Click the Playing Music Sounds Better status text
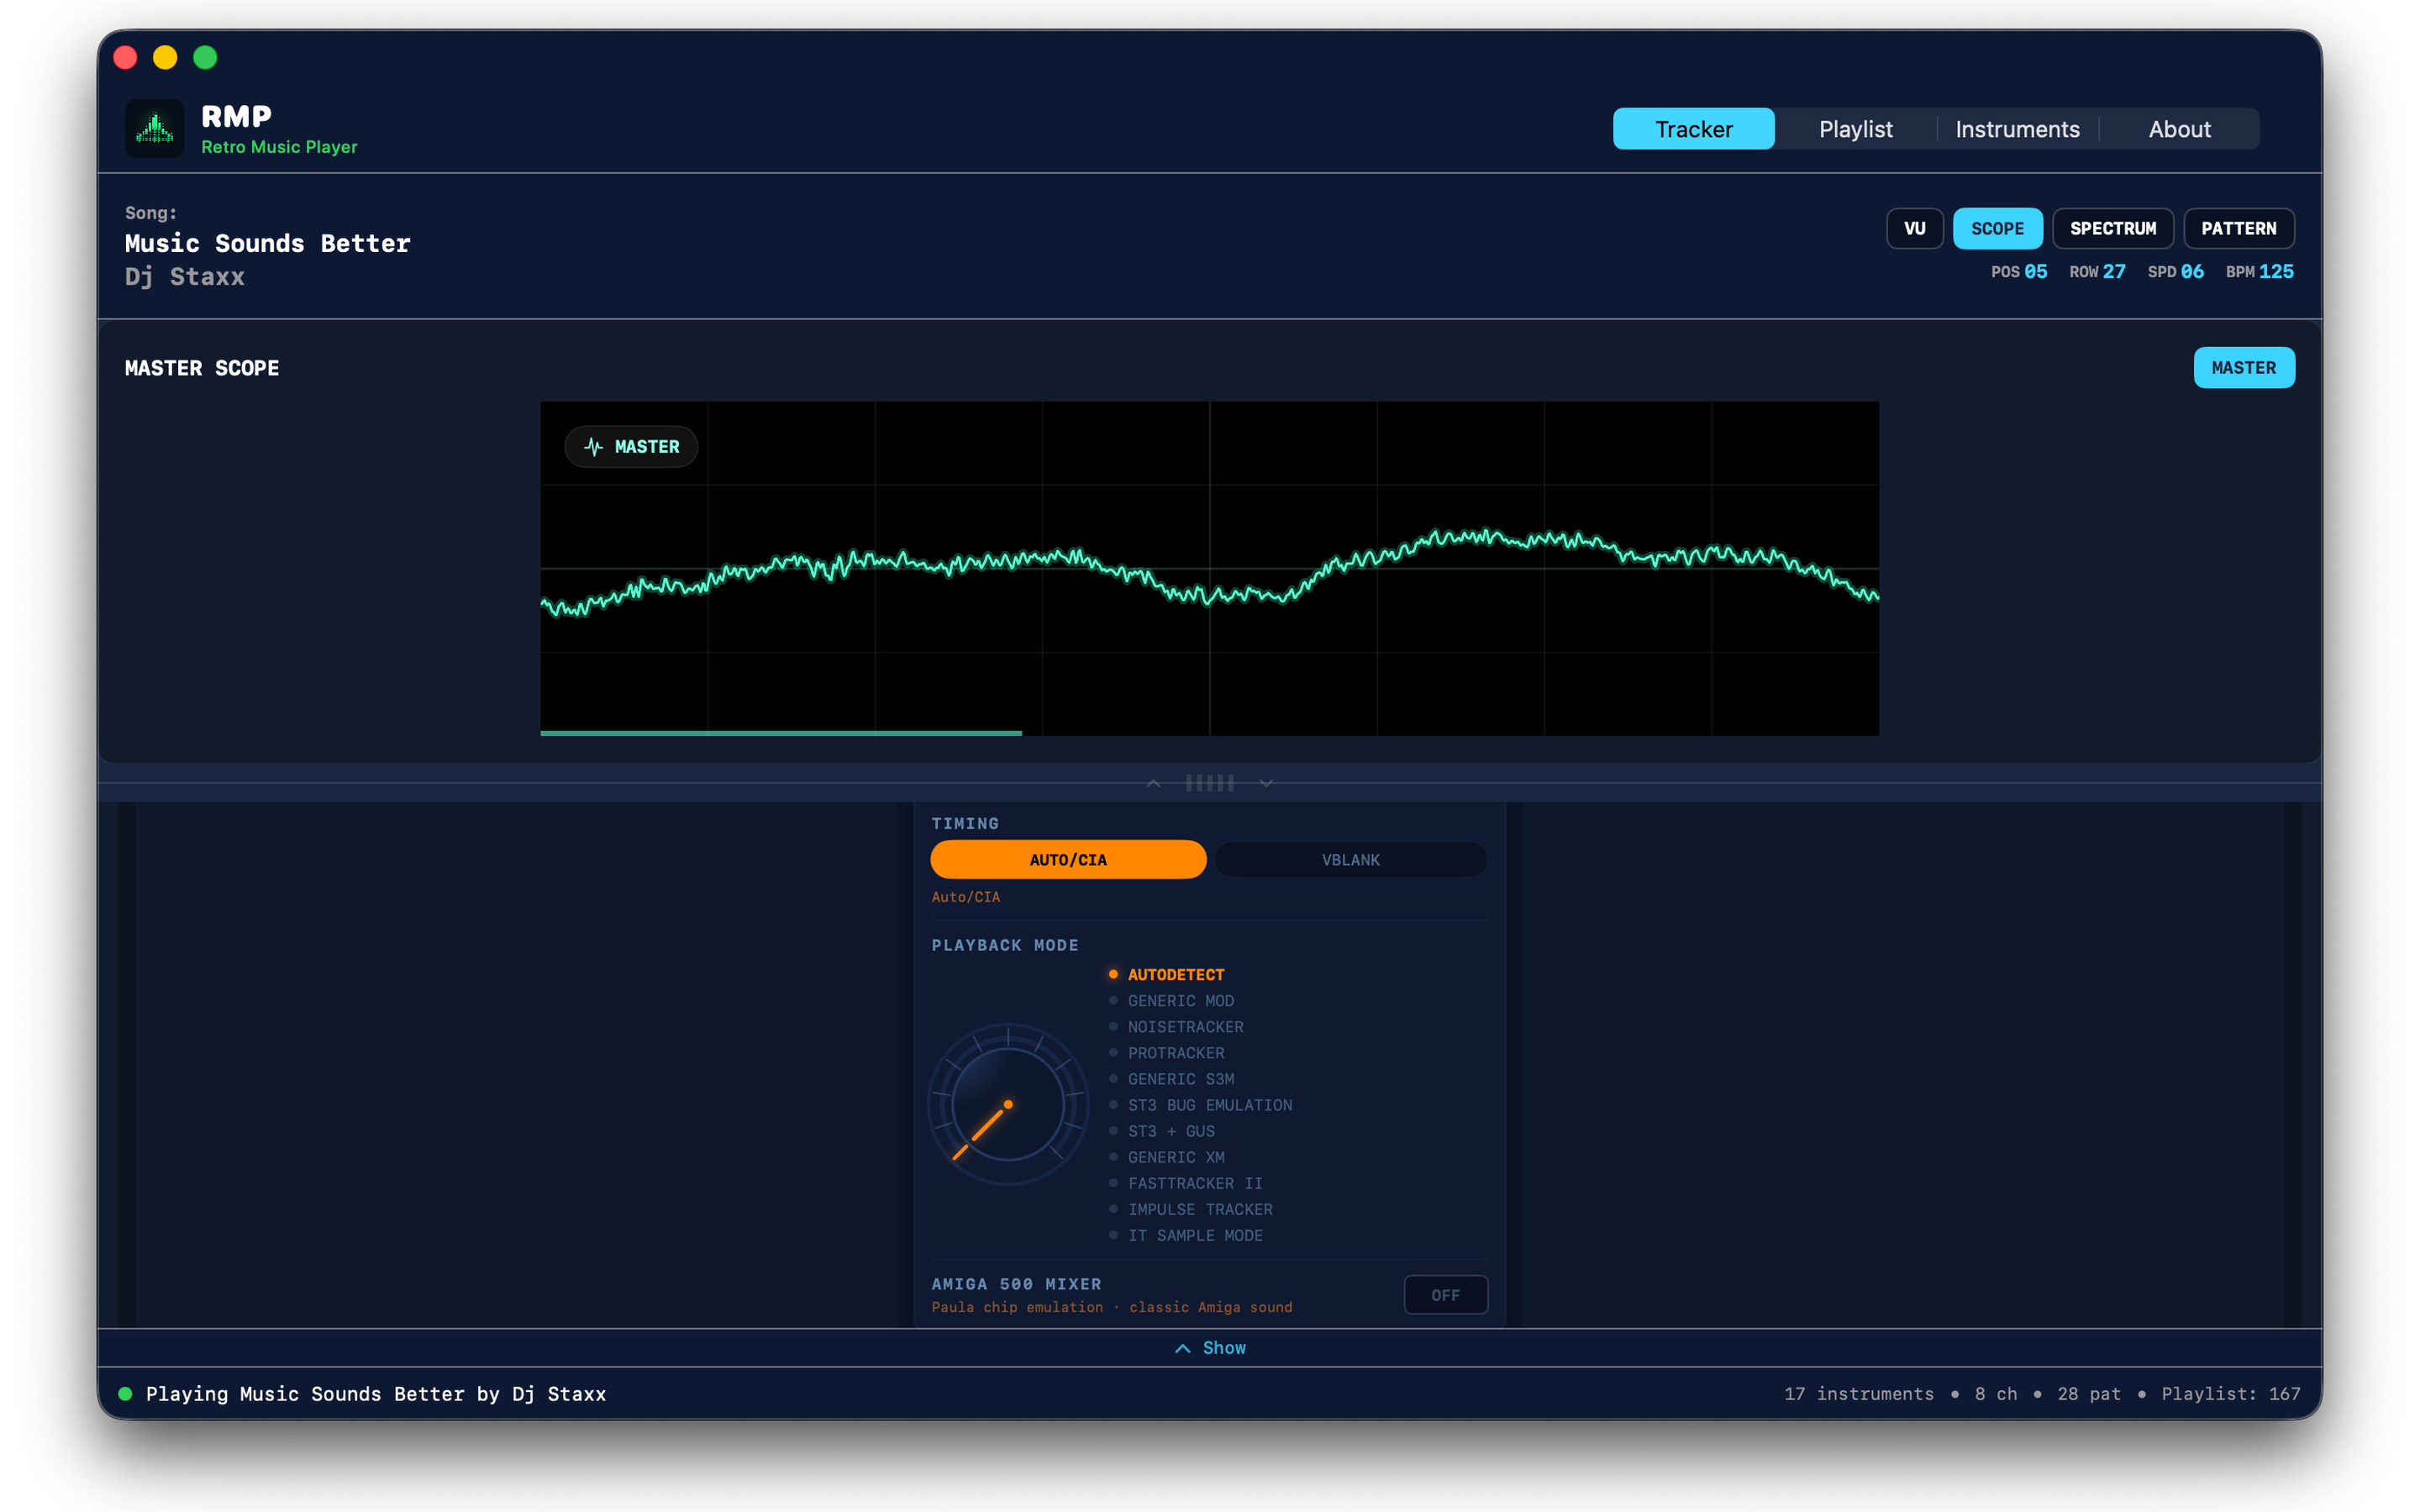This screenshot has width=2420, height=1512. [x=376, y=1393]
